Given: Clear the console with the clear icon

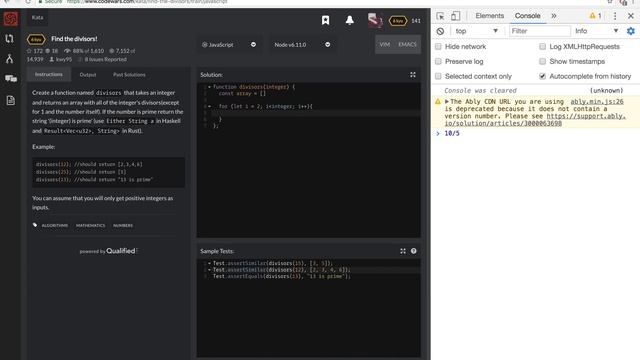Looking at the screenshot, I should 440,31.
